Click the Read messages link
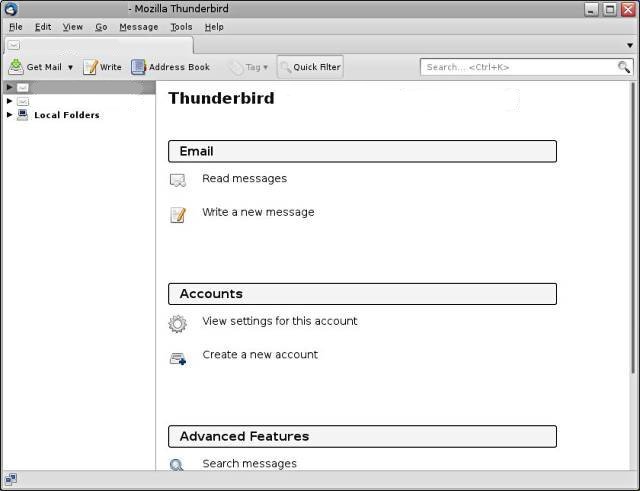Screen dimensions: 640x491 click(x=244, y=178)
